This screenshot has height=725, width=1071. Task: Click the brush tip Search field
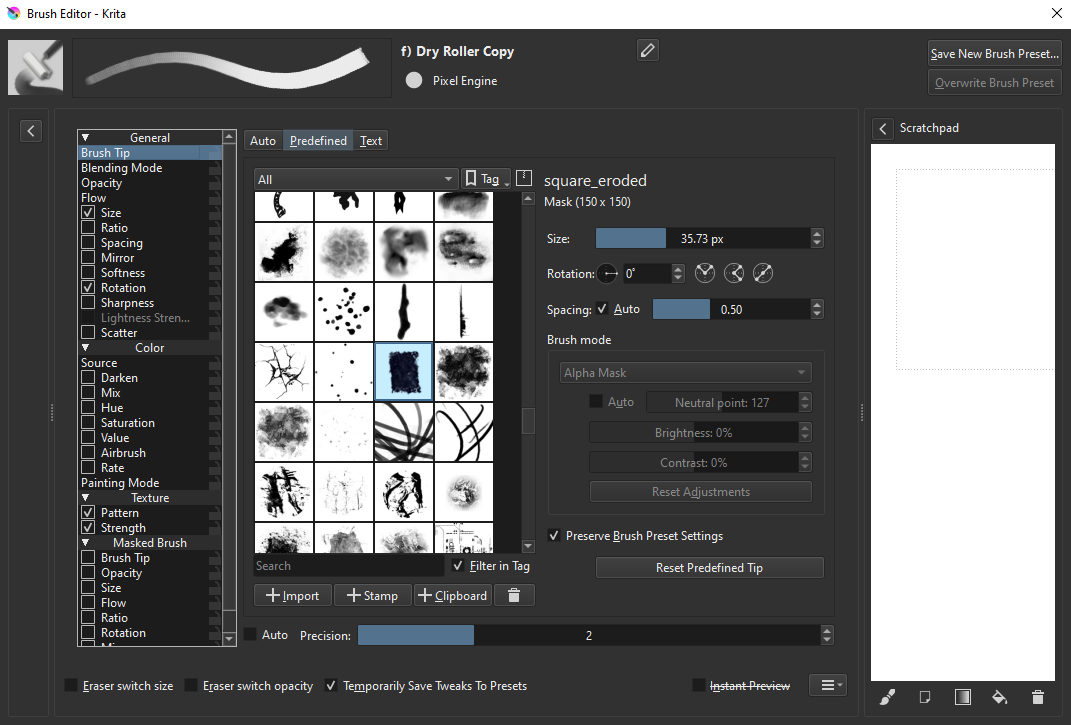pyautogui.click(x=347, y=566)
